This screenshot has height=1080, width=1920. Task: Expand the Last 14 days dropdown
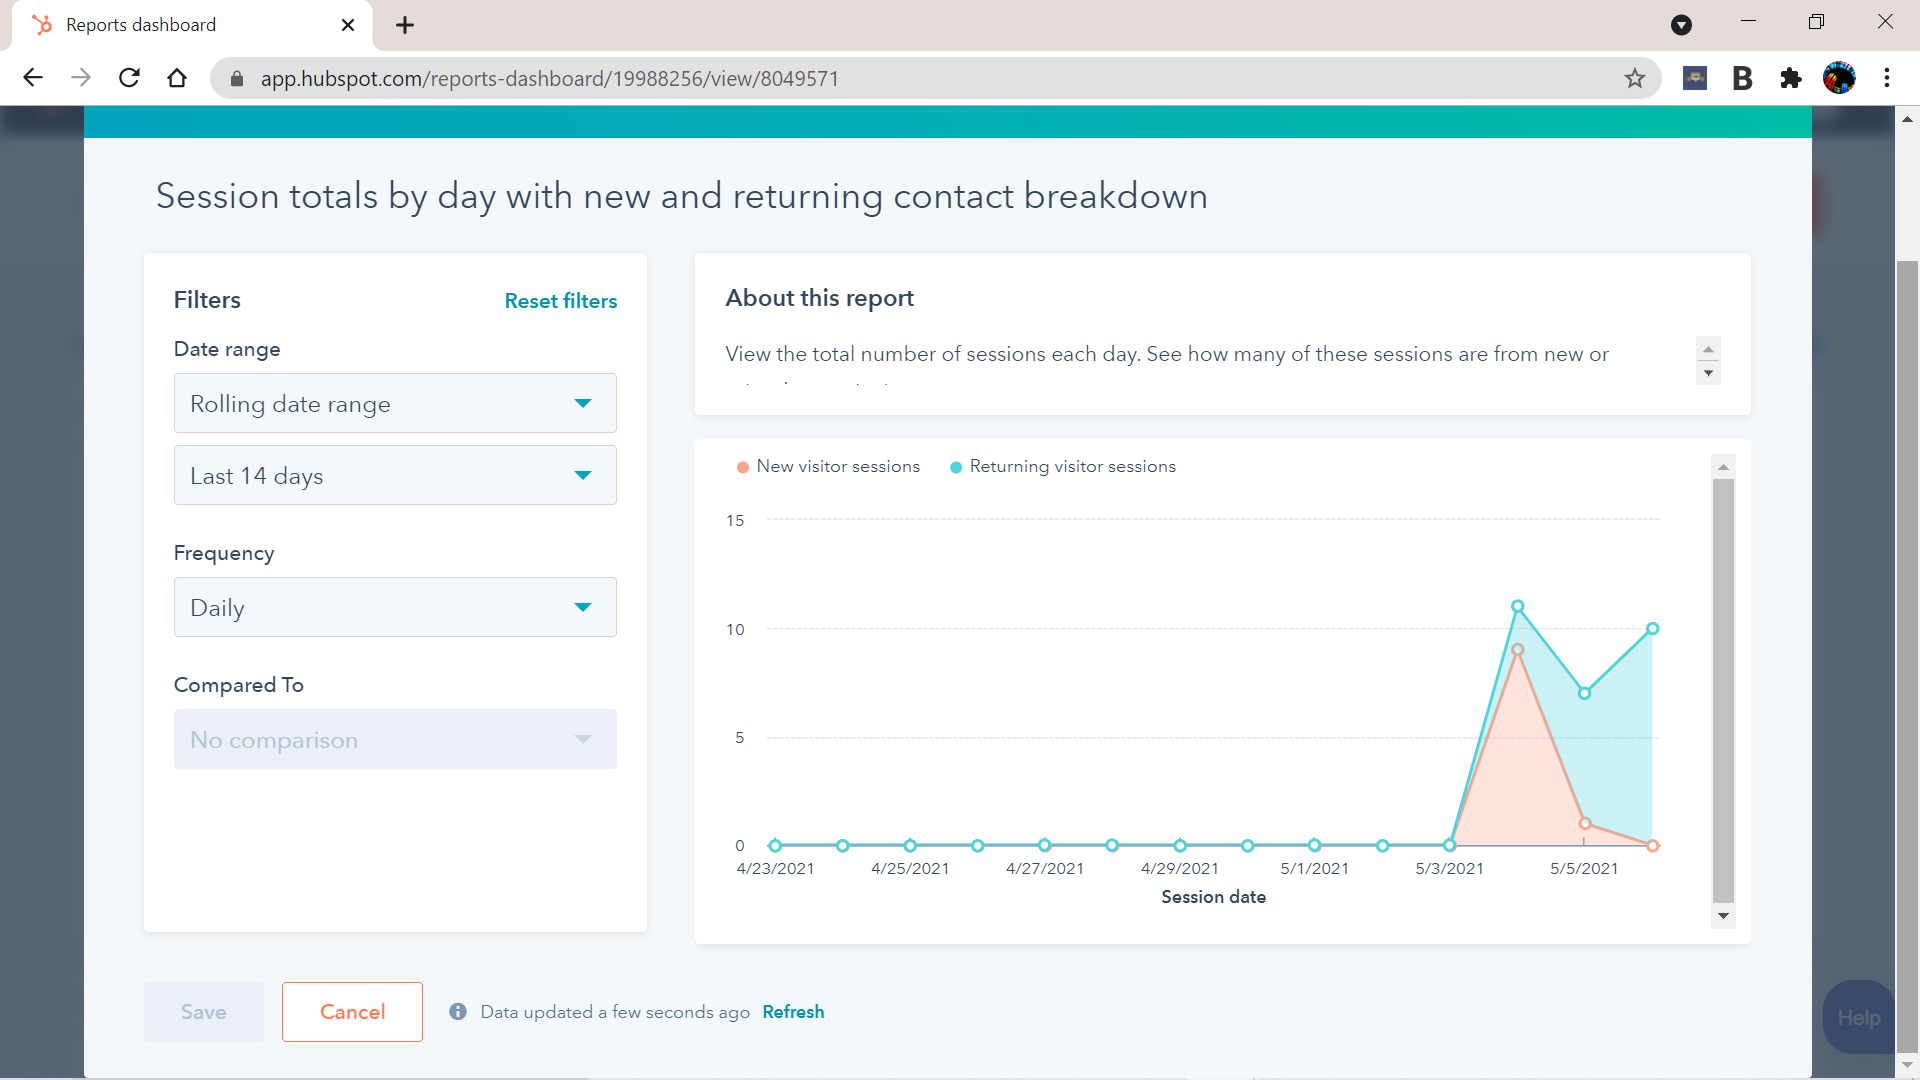[395, 476]
